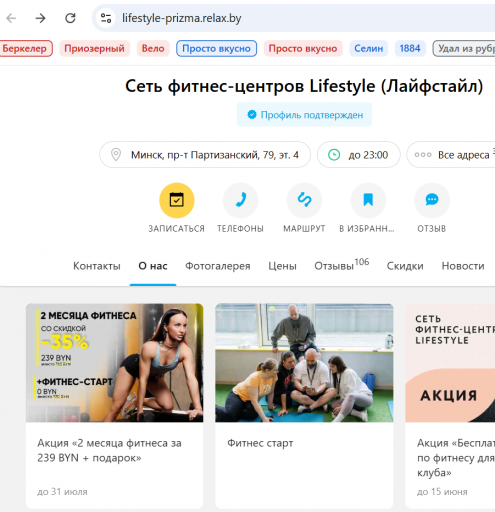Viewport: 495px width, 512px height.
Task: Open the red Просто вкусно bookmark
Action: (303, 49)
